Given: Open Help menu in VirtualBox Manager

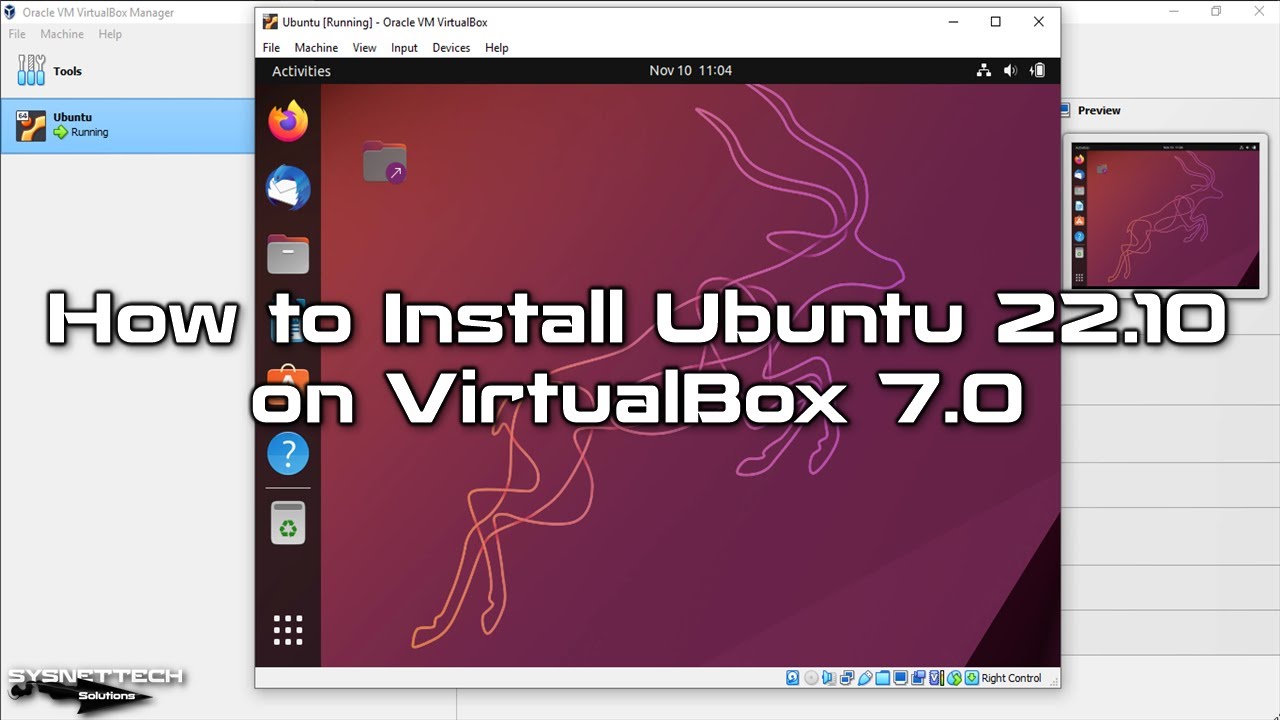Looking at the screenshot, I should (110, 34).
